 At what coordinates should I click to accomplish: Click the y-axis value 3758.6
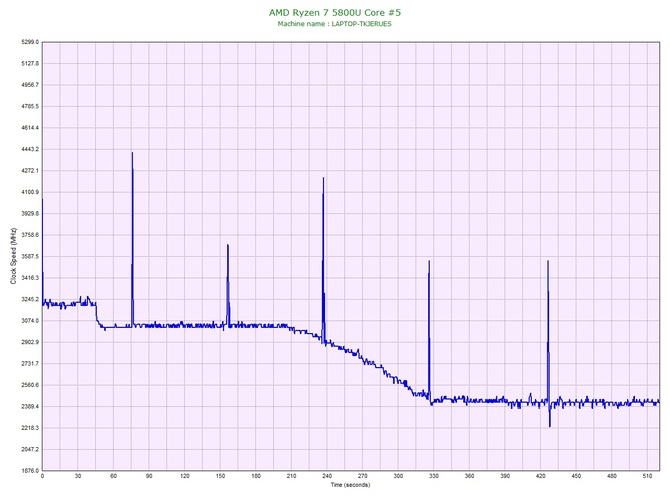[x=30, y=235]
